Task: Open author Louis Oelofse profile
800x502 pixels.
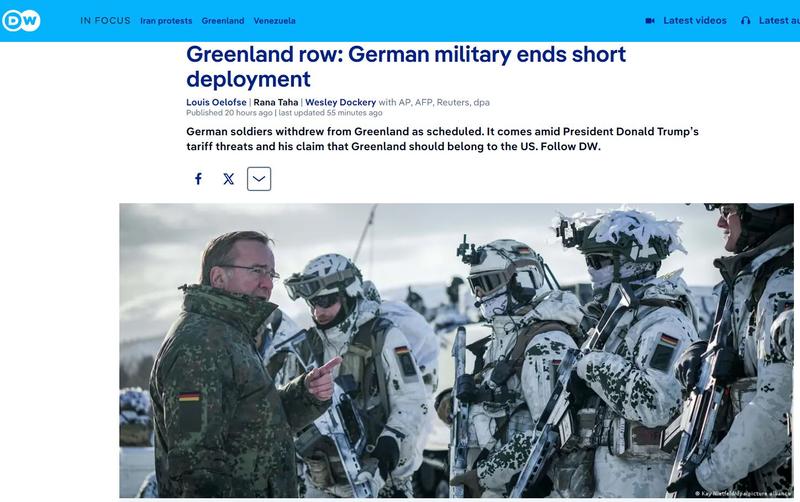Action: coord(216,102)
